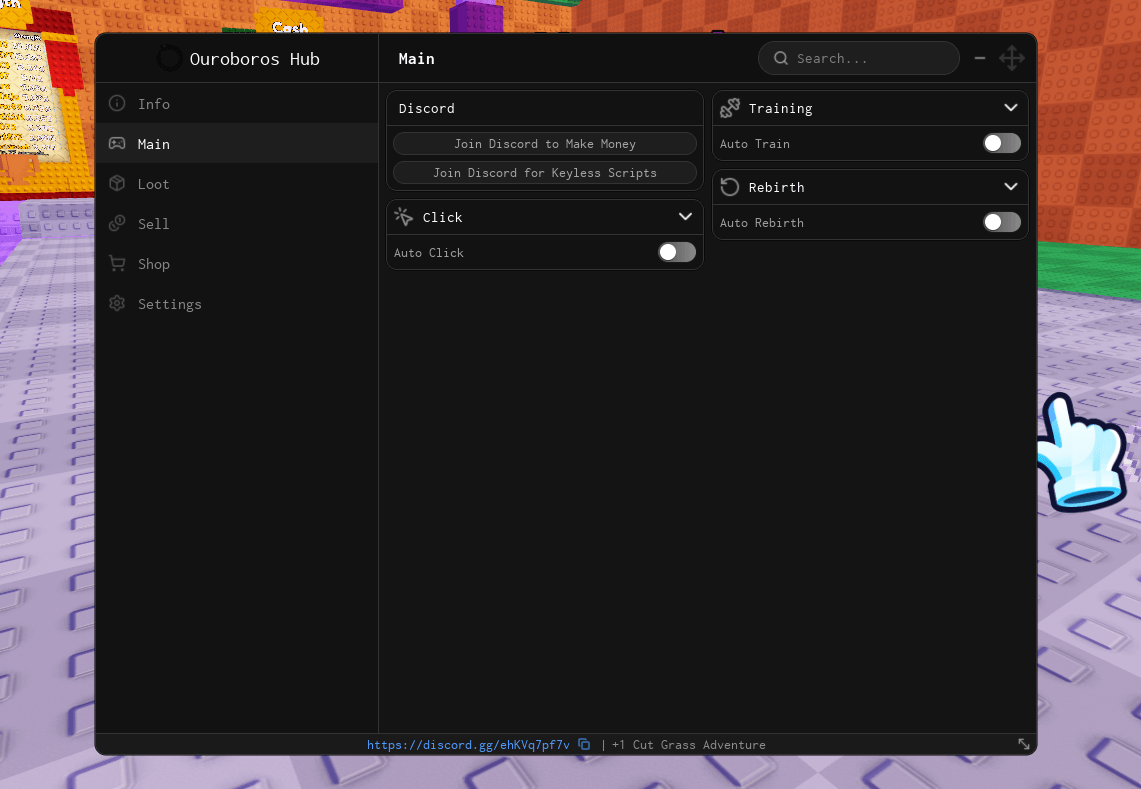The image size is (1141, 789).
Task: Click the magnifier icon in search box
Action: (x=781, y=58)
